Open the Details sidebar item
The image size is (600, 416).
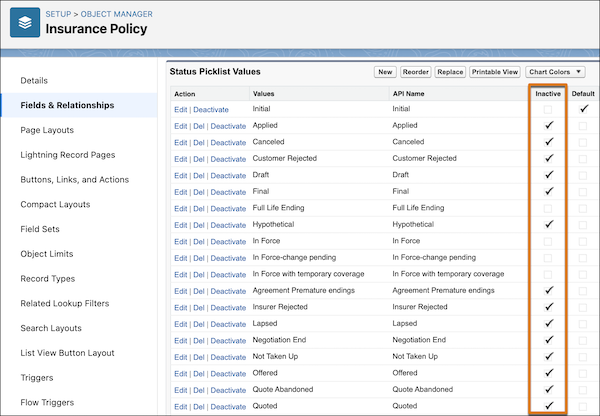(34, 81)
